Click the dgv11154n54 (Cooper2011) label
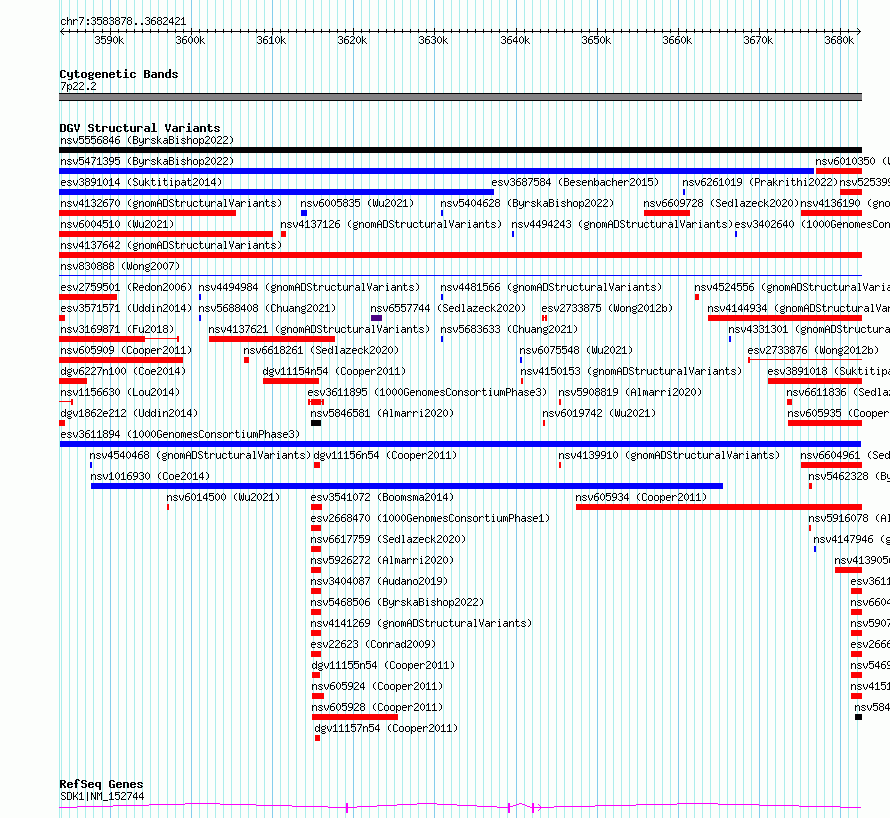 (334, 371)
